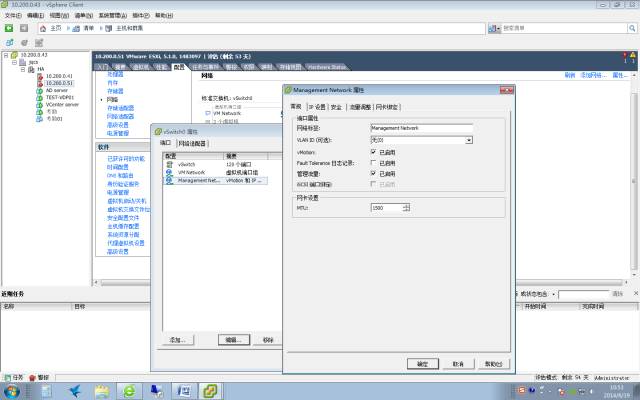The height and width of the screenshot is (400, 640).
Task: Open the VLAN ID dropdown
Action: click(469, 140)
